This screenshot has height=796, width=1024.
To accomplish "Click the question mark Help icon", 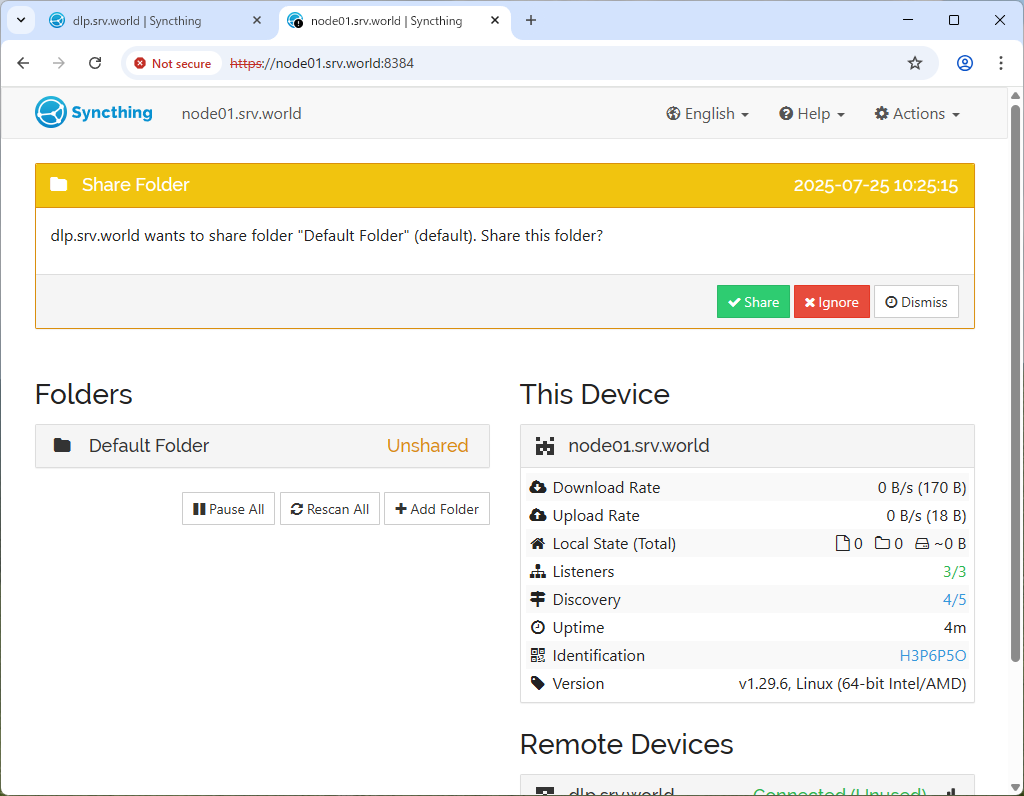I will [x=786, y=114].
